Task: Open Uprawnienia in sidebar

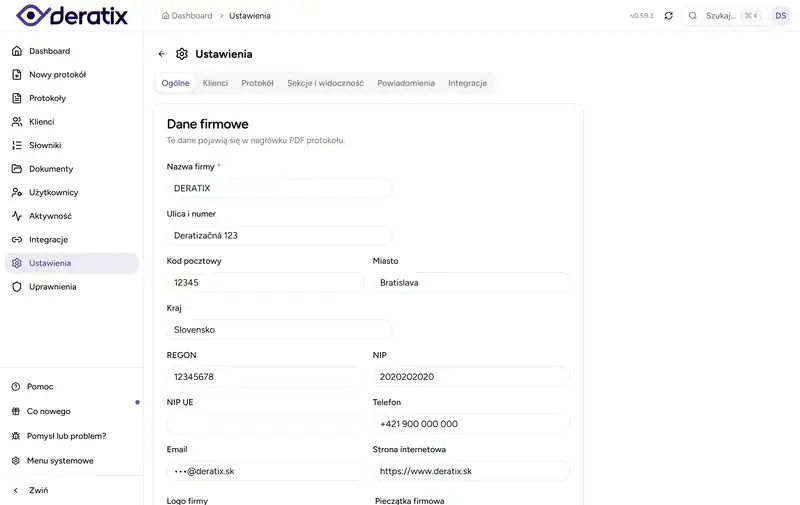Action: (x=72, y=287)
